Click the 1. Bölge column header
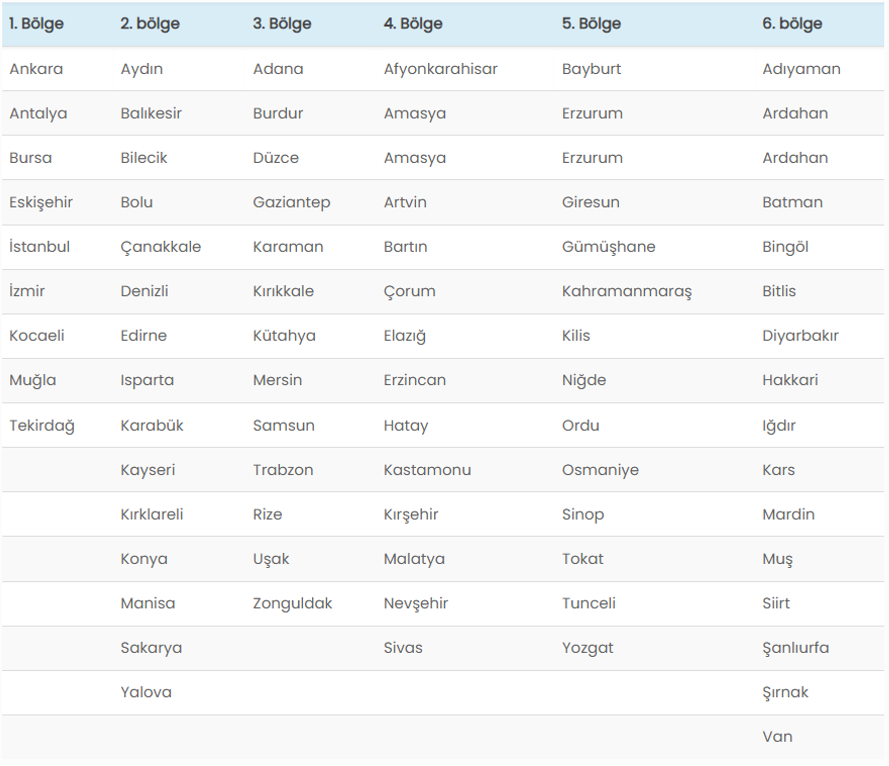The height and width of the screenshot is (766, 889). point(36,24)
